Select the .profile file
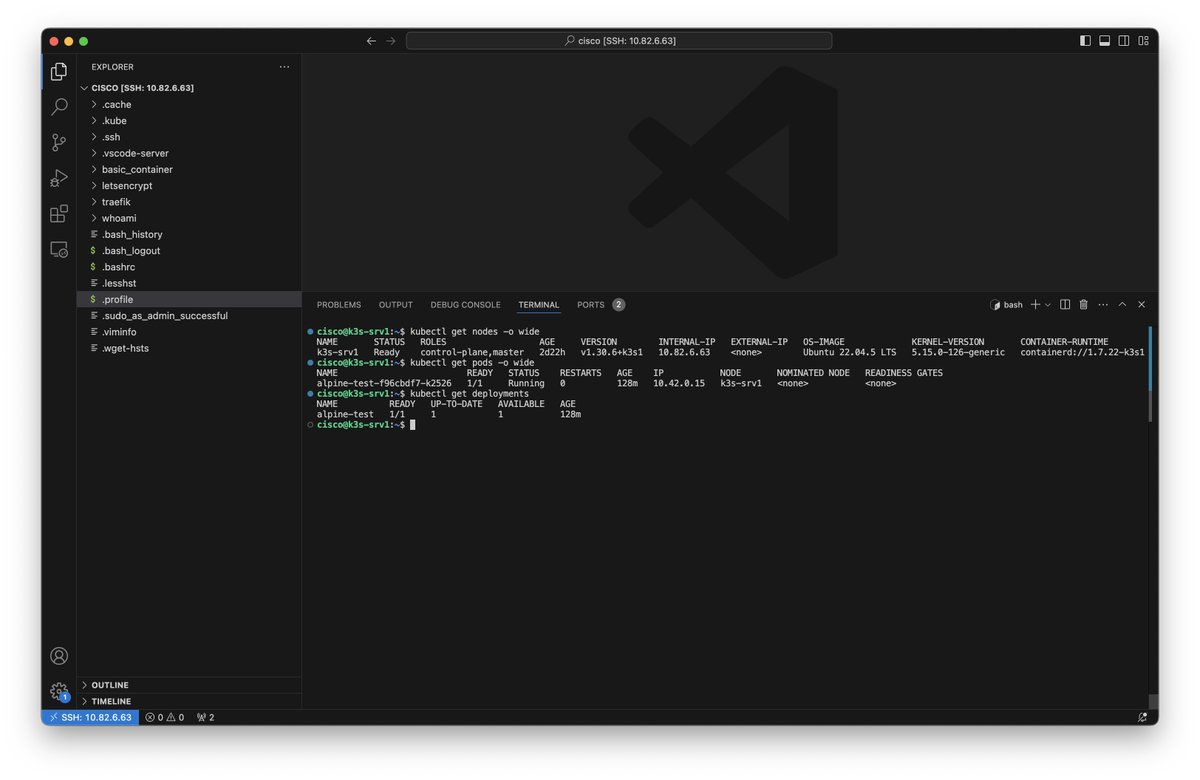This screenshot has width=1200, height=780. tap(189, 299)
